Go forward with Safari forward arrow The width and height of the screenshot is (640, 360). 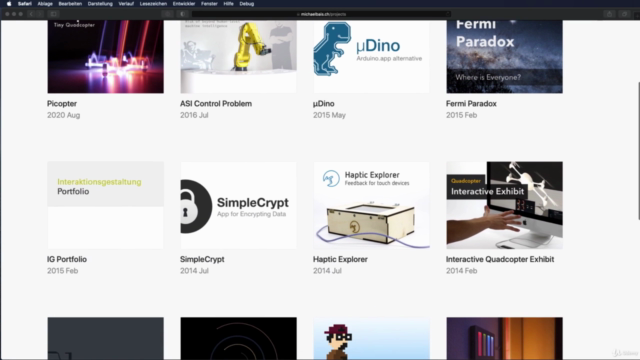click(40, 14)
